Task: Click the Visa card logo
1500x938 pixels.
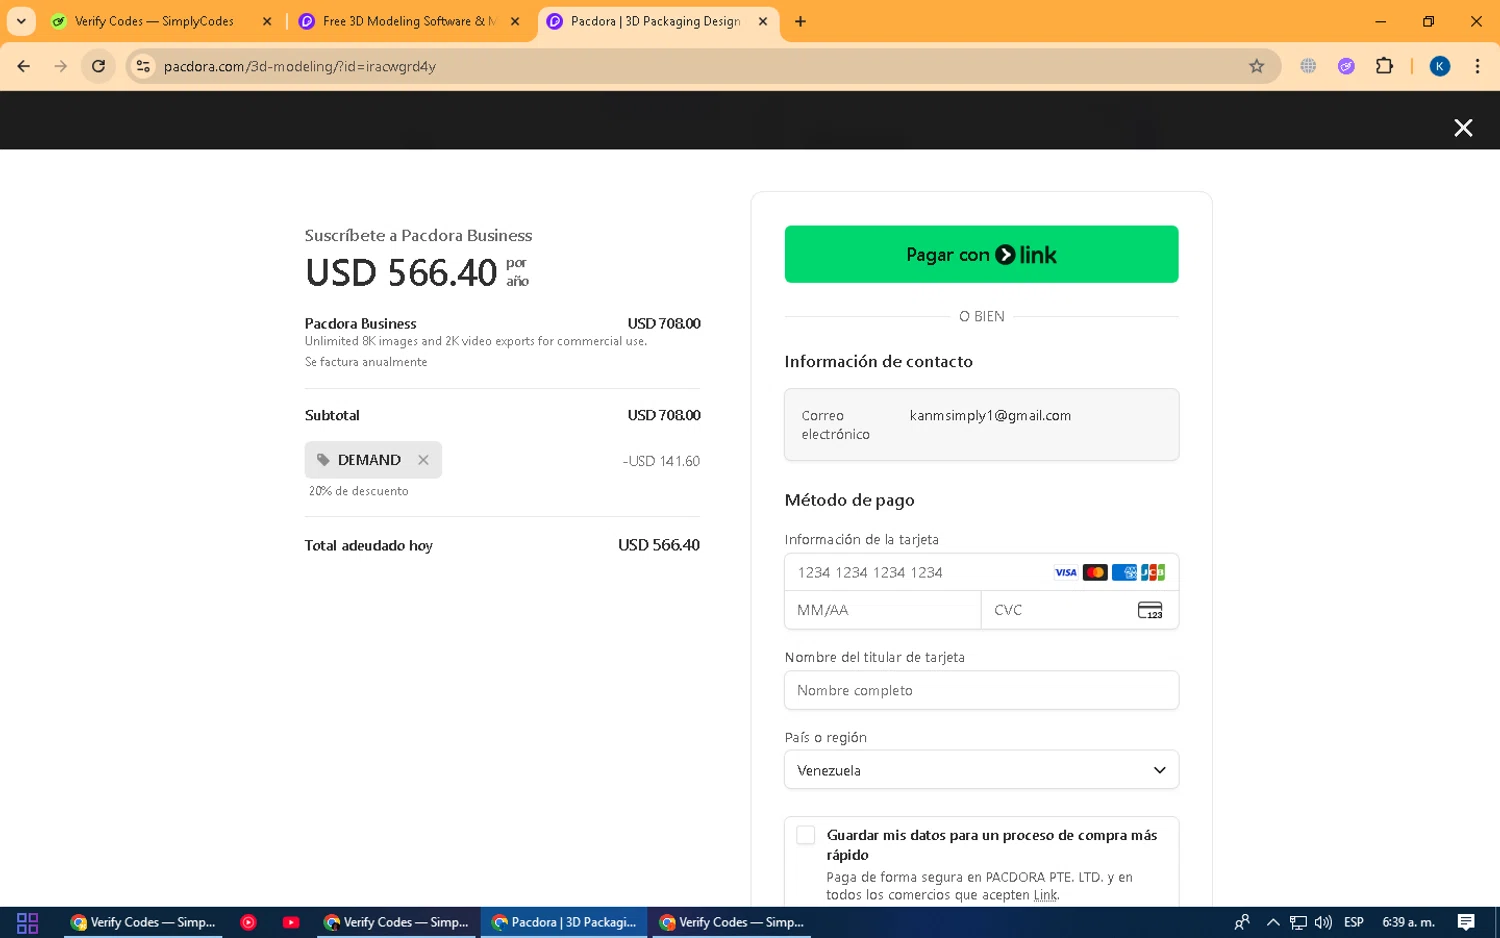Action: pos(1066,572)
